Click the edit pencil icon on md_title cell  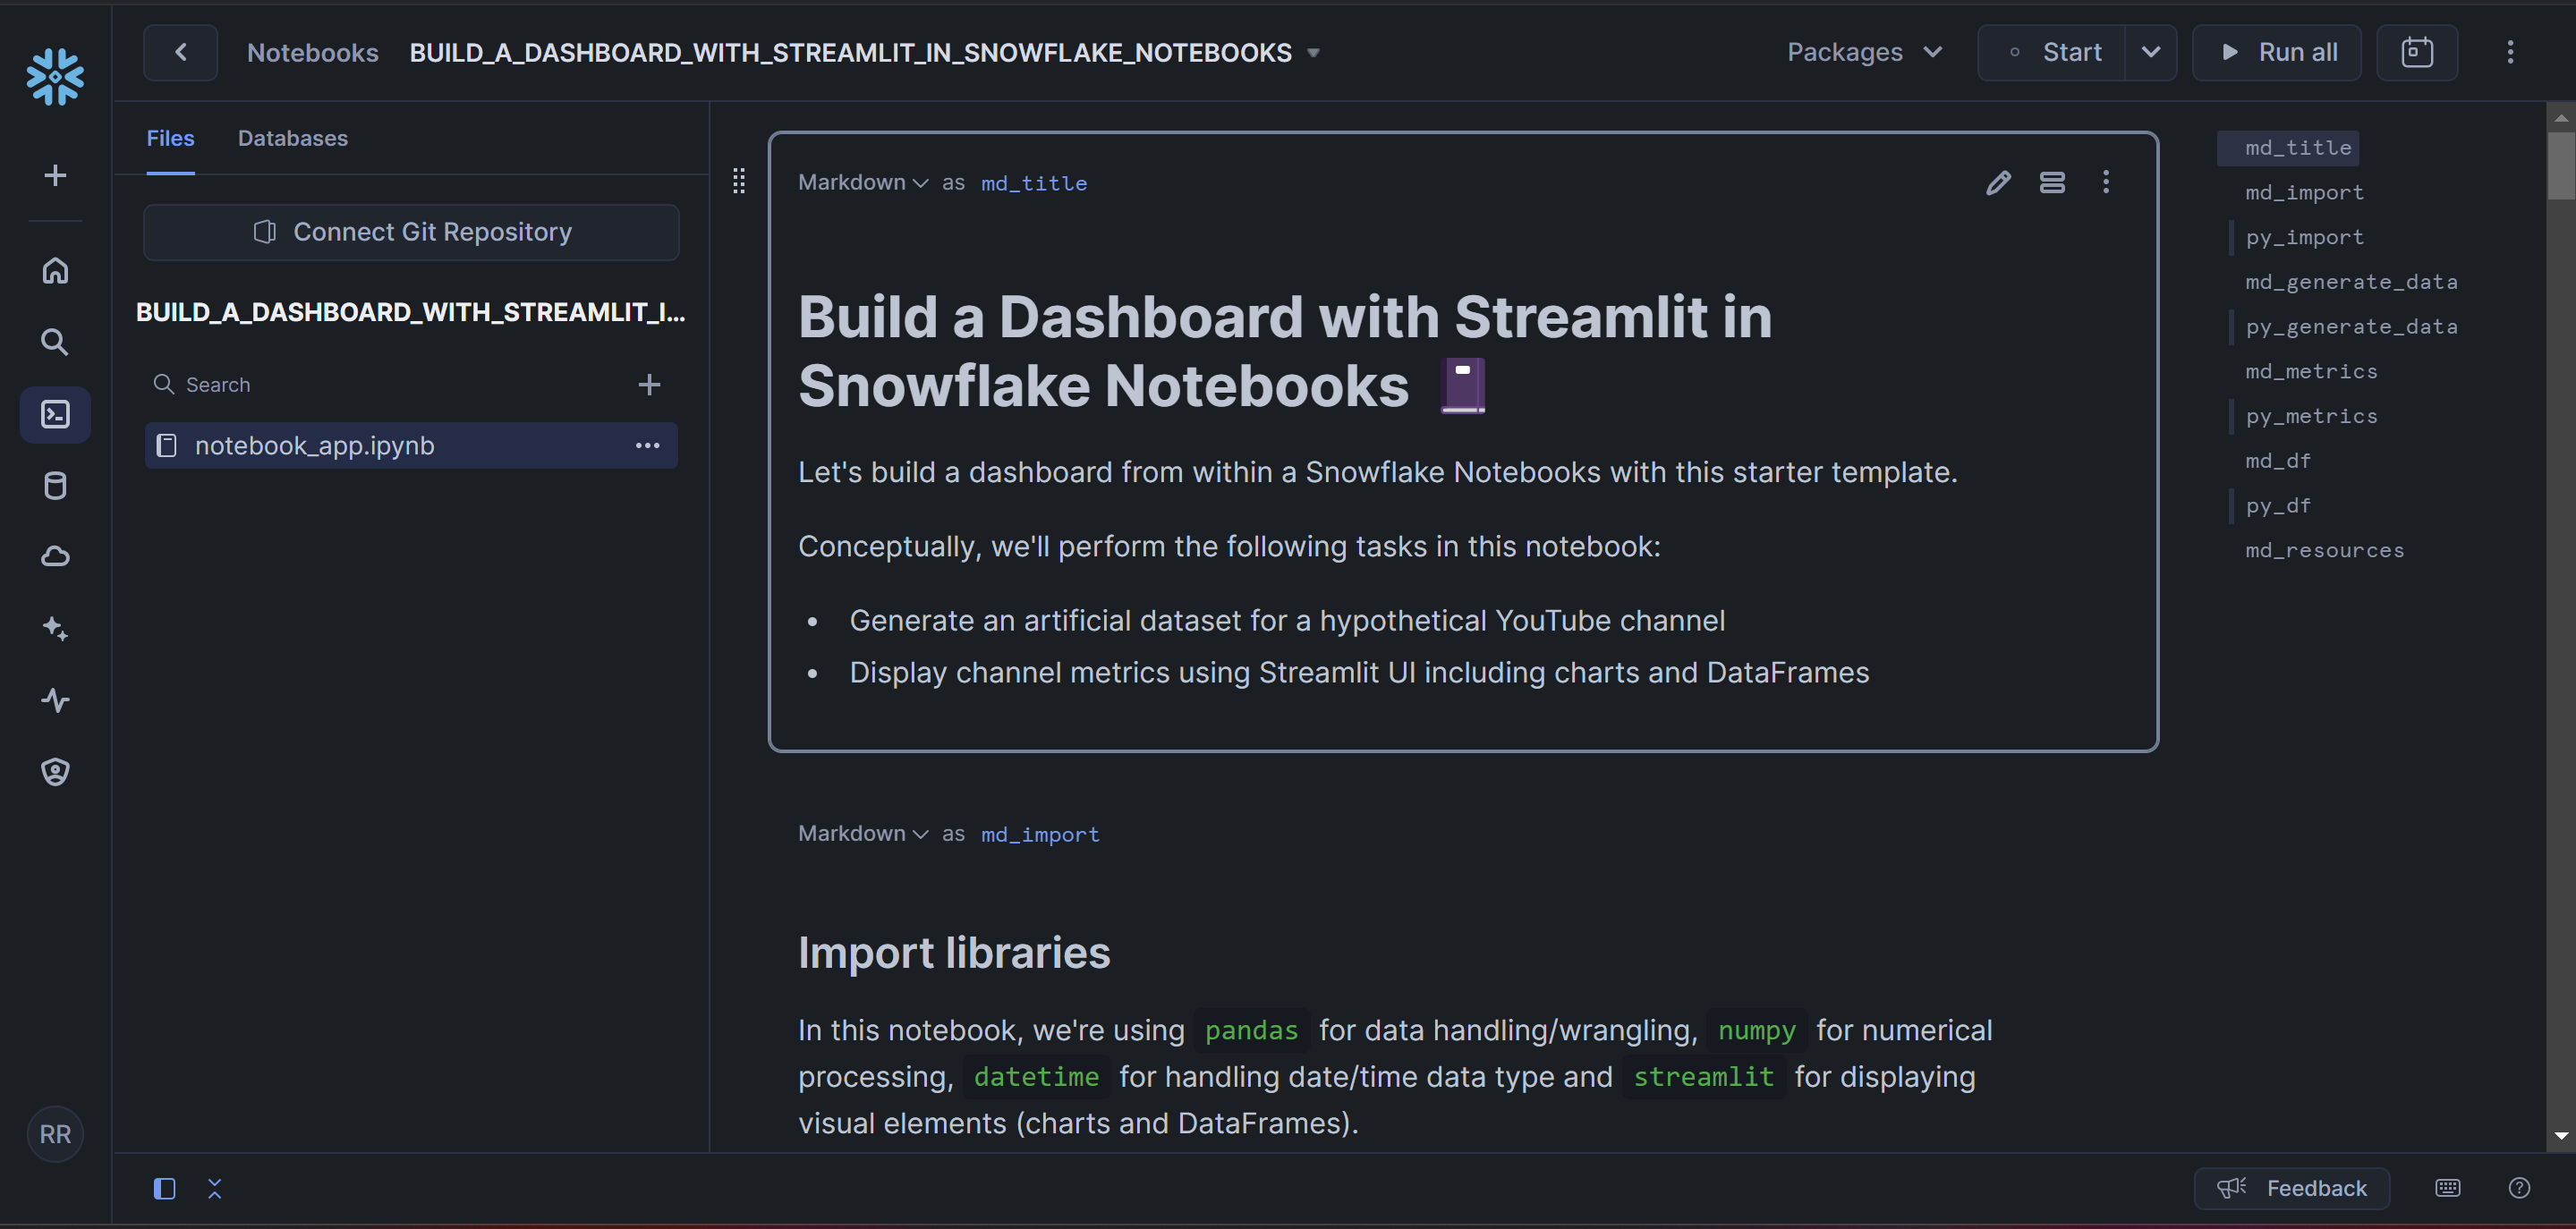(x=1997, y=182)
